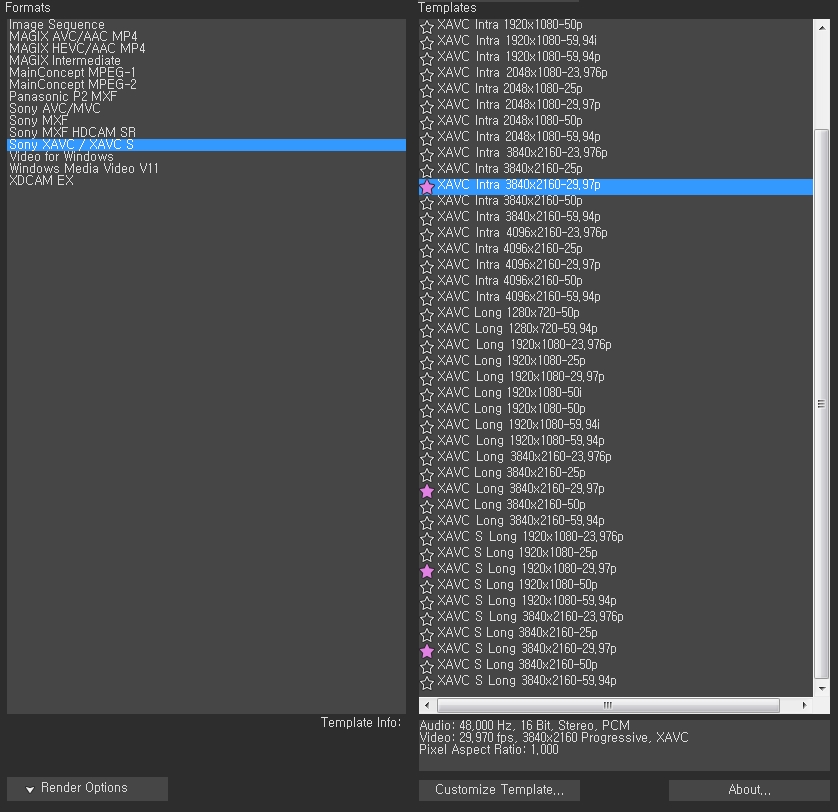This screenshot has height=812, width=838.
Task: Unstar the XAVC S Long 1920x1080-29,97p favorite
Action: point(426,571)
